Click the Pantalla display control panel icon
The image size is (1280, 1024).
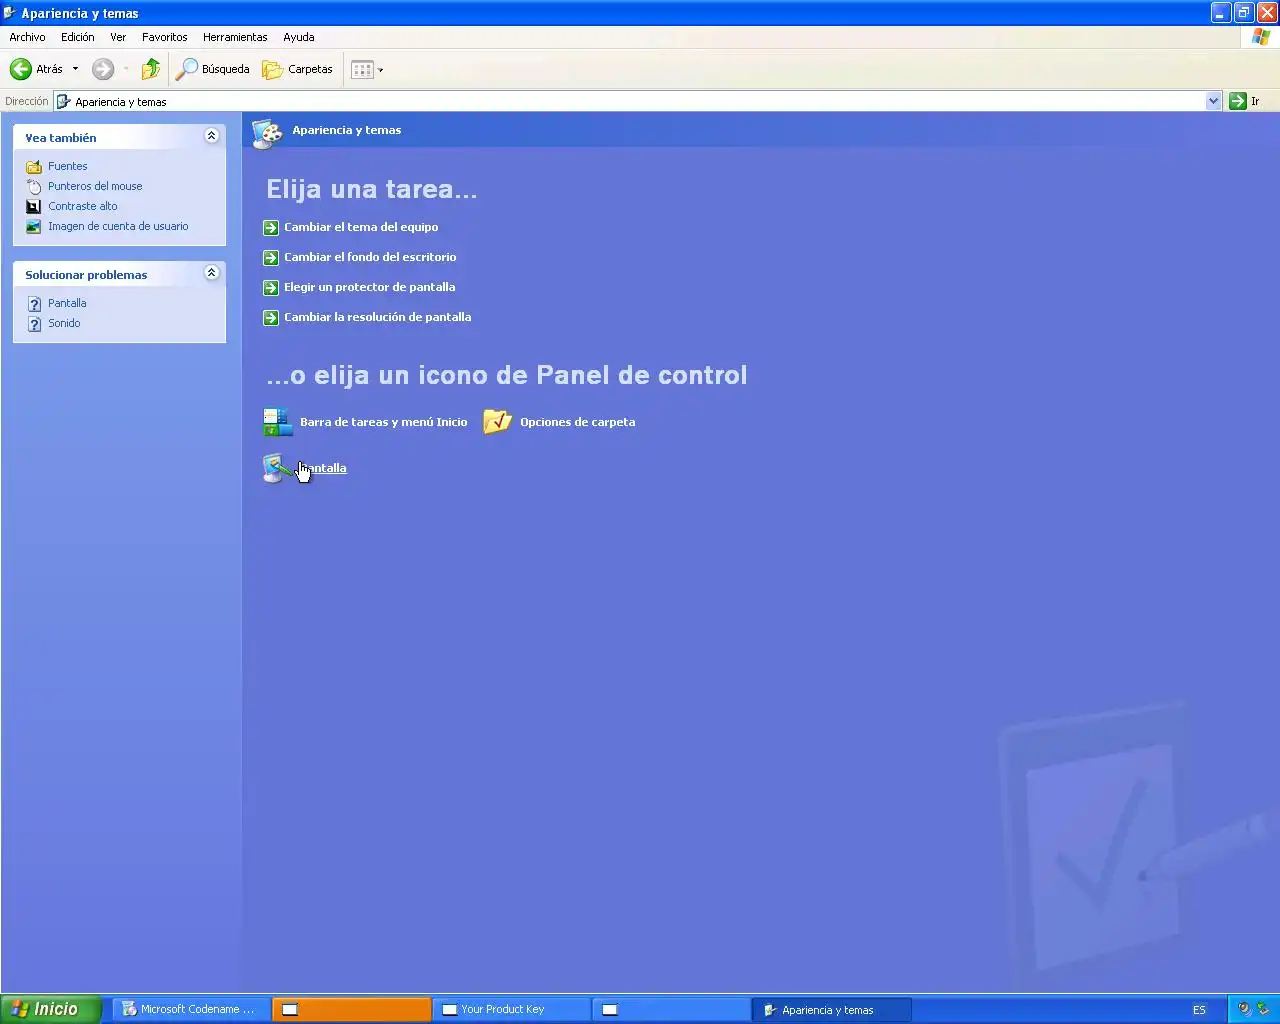point(277,468)
